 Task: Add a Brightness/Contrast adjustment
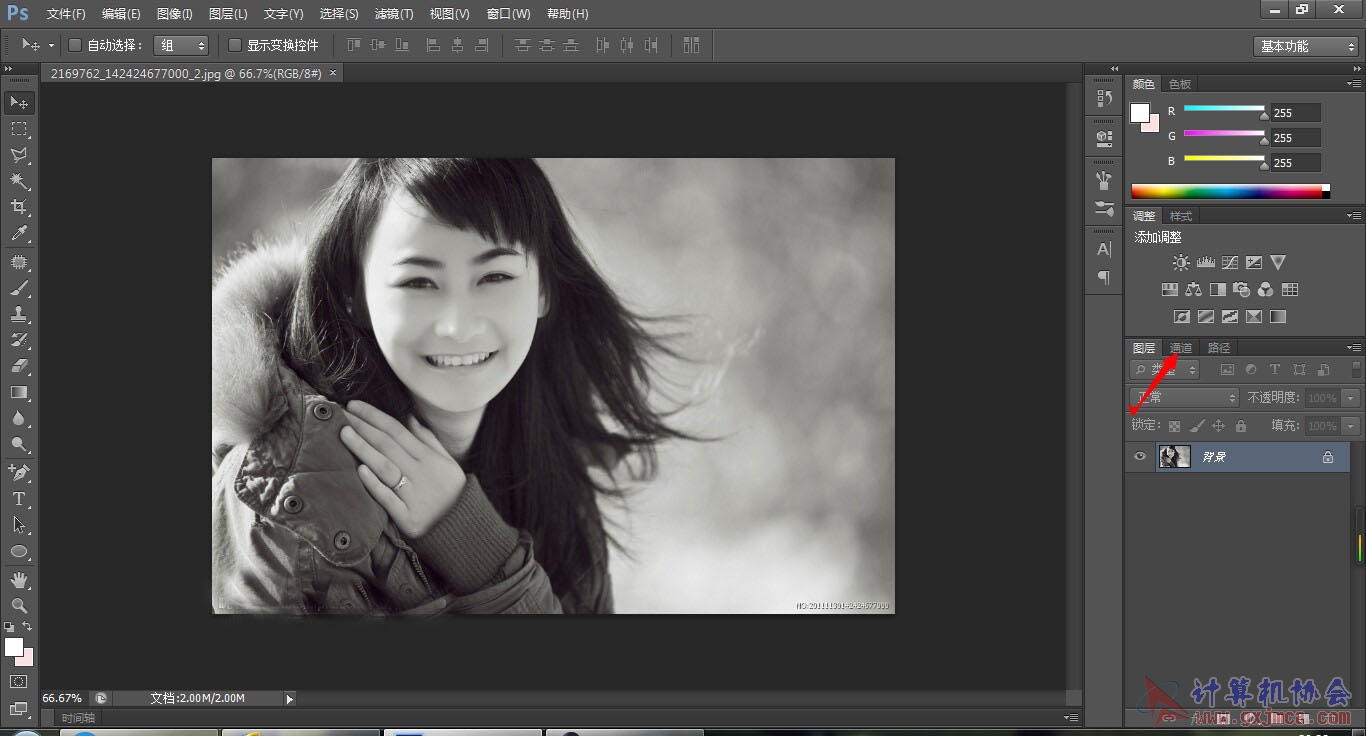click(x=1181, y=262)
